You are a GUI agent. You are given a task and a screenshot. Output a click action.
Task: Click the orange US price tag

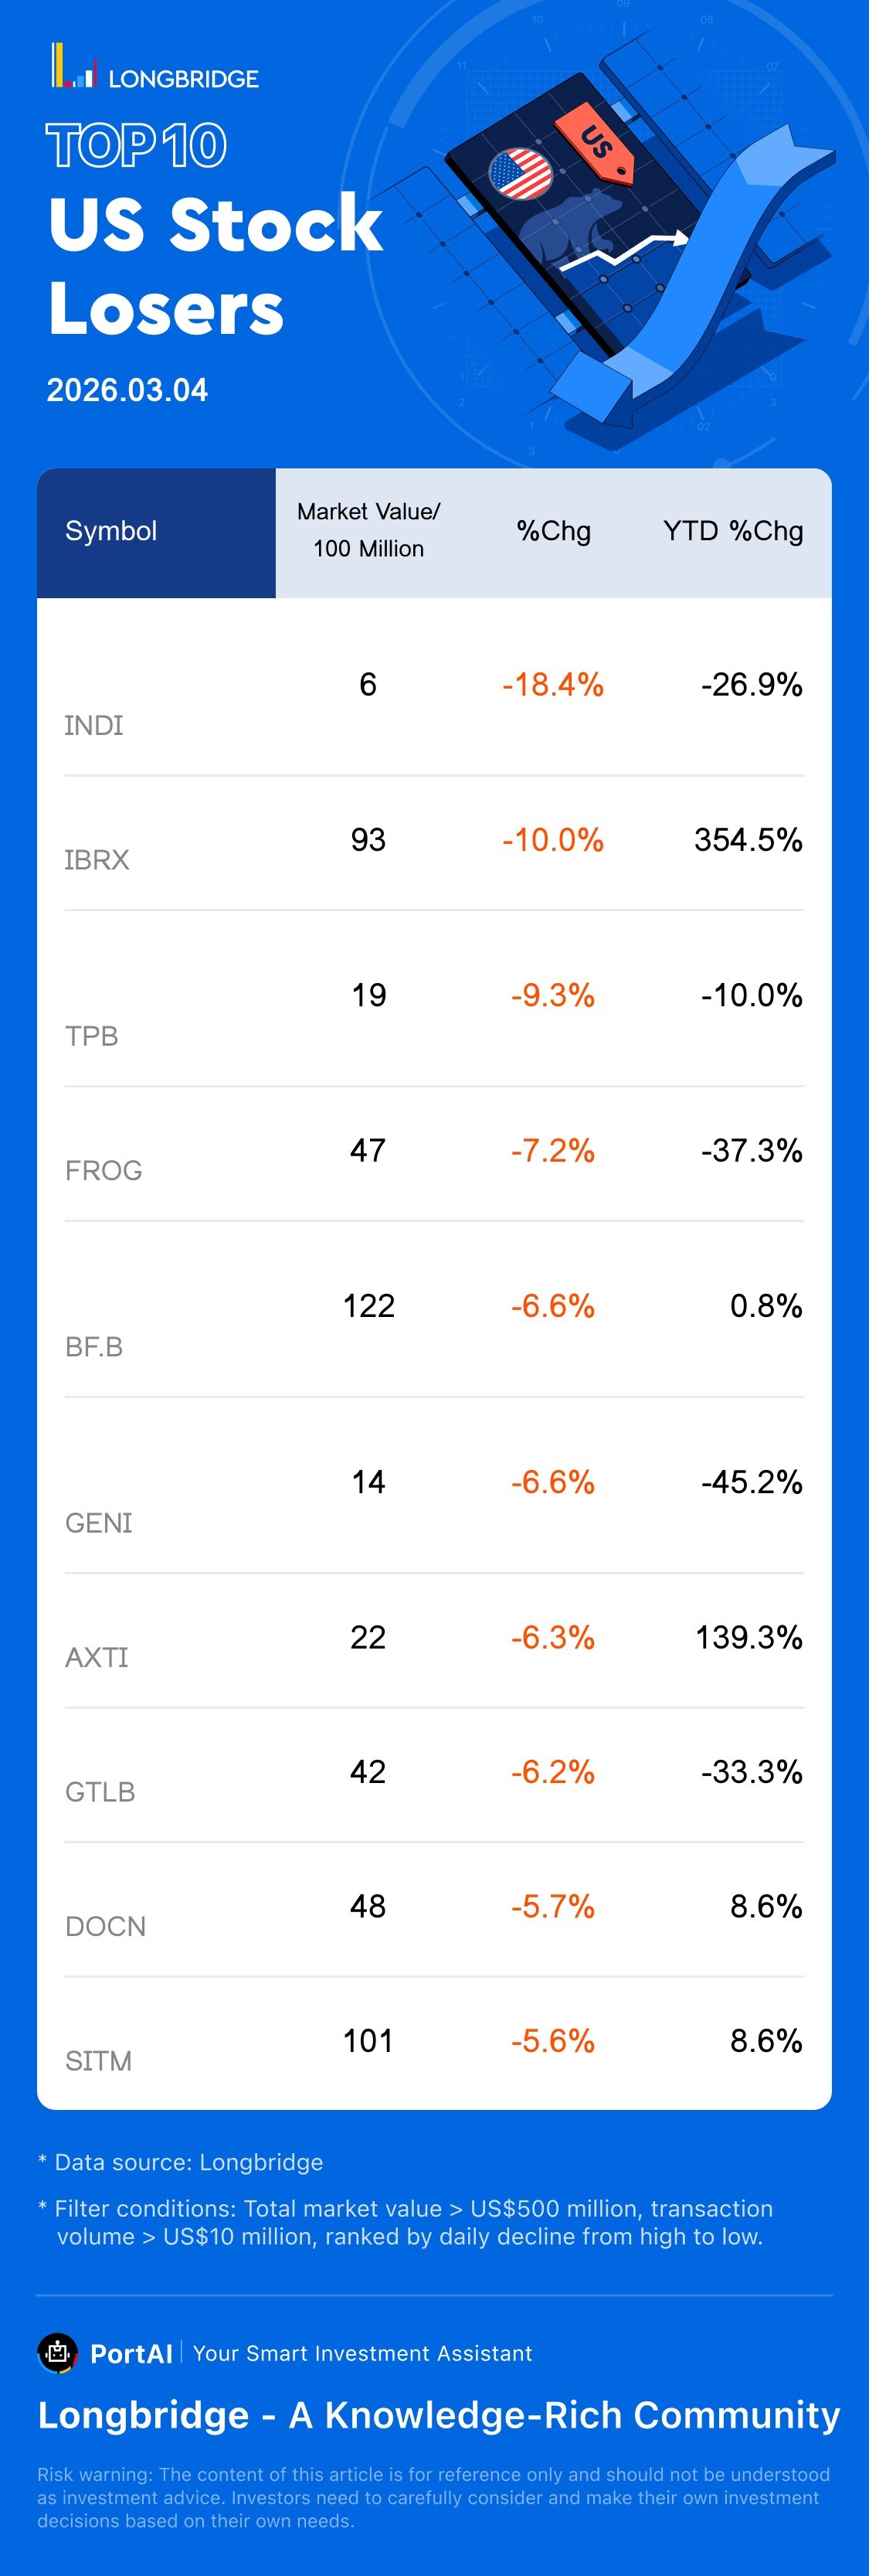click(x=596, y=143)
